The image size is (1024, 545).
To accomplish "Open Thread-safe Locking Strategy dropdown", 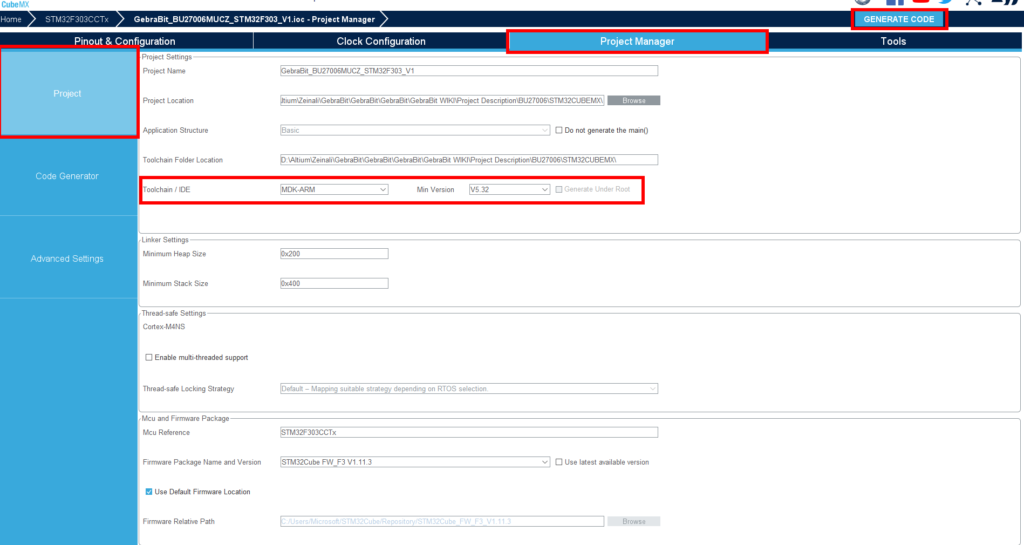I will (469, 388).
